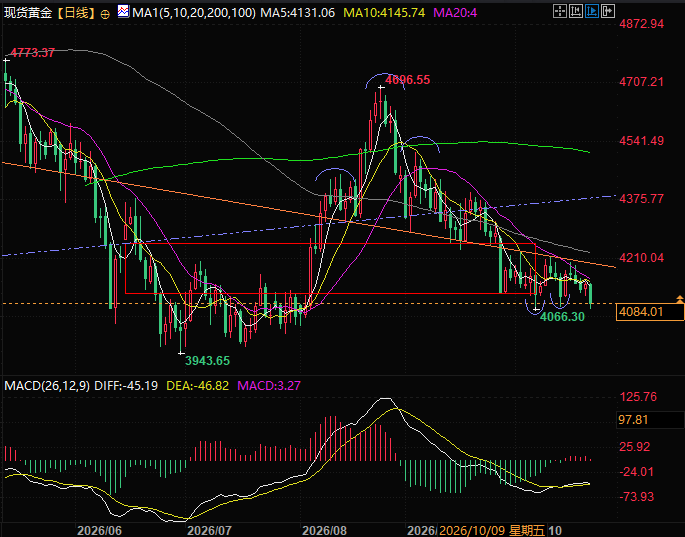Click the exit panel toolbar icon
The height and width of the screenshot is (537, 685).
[x=608, y=11]
